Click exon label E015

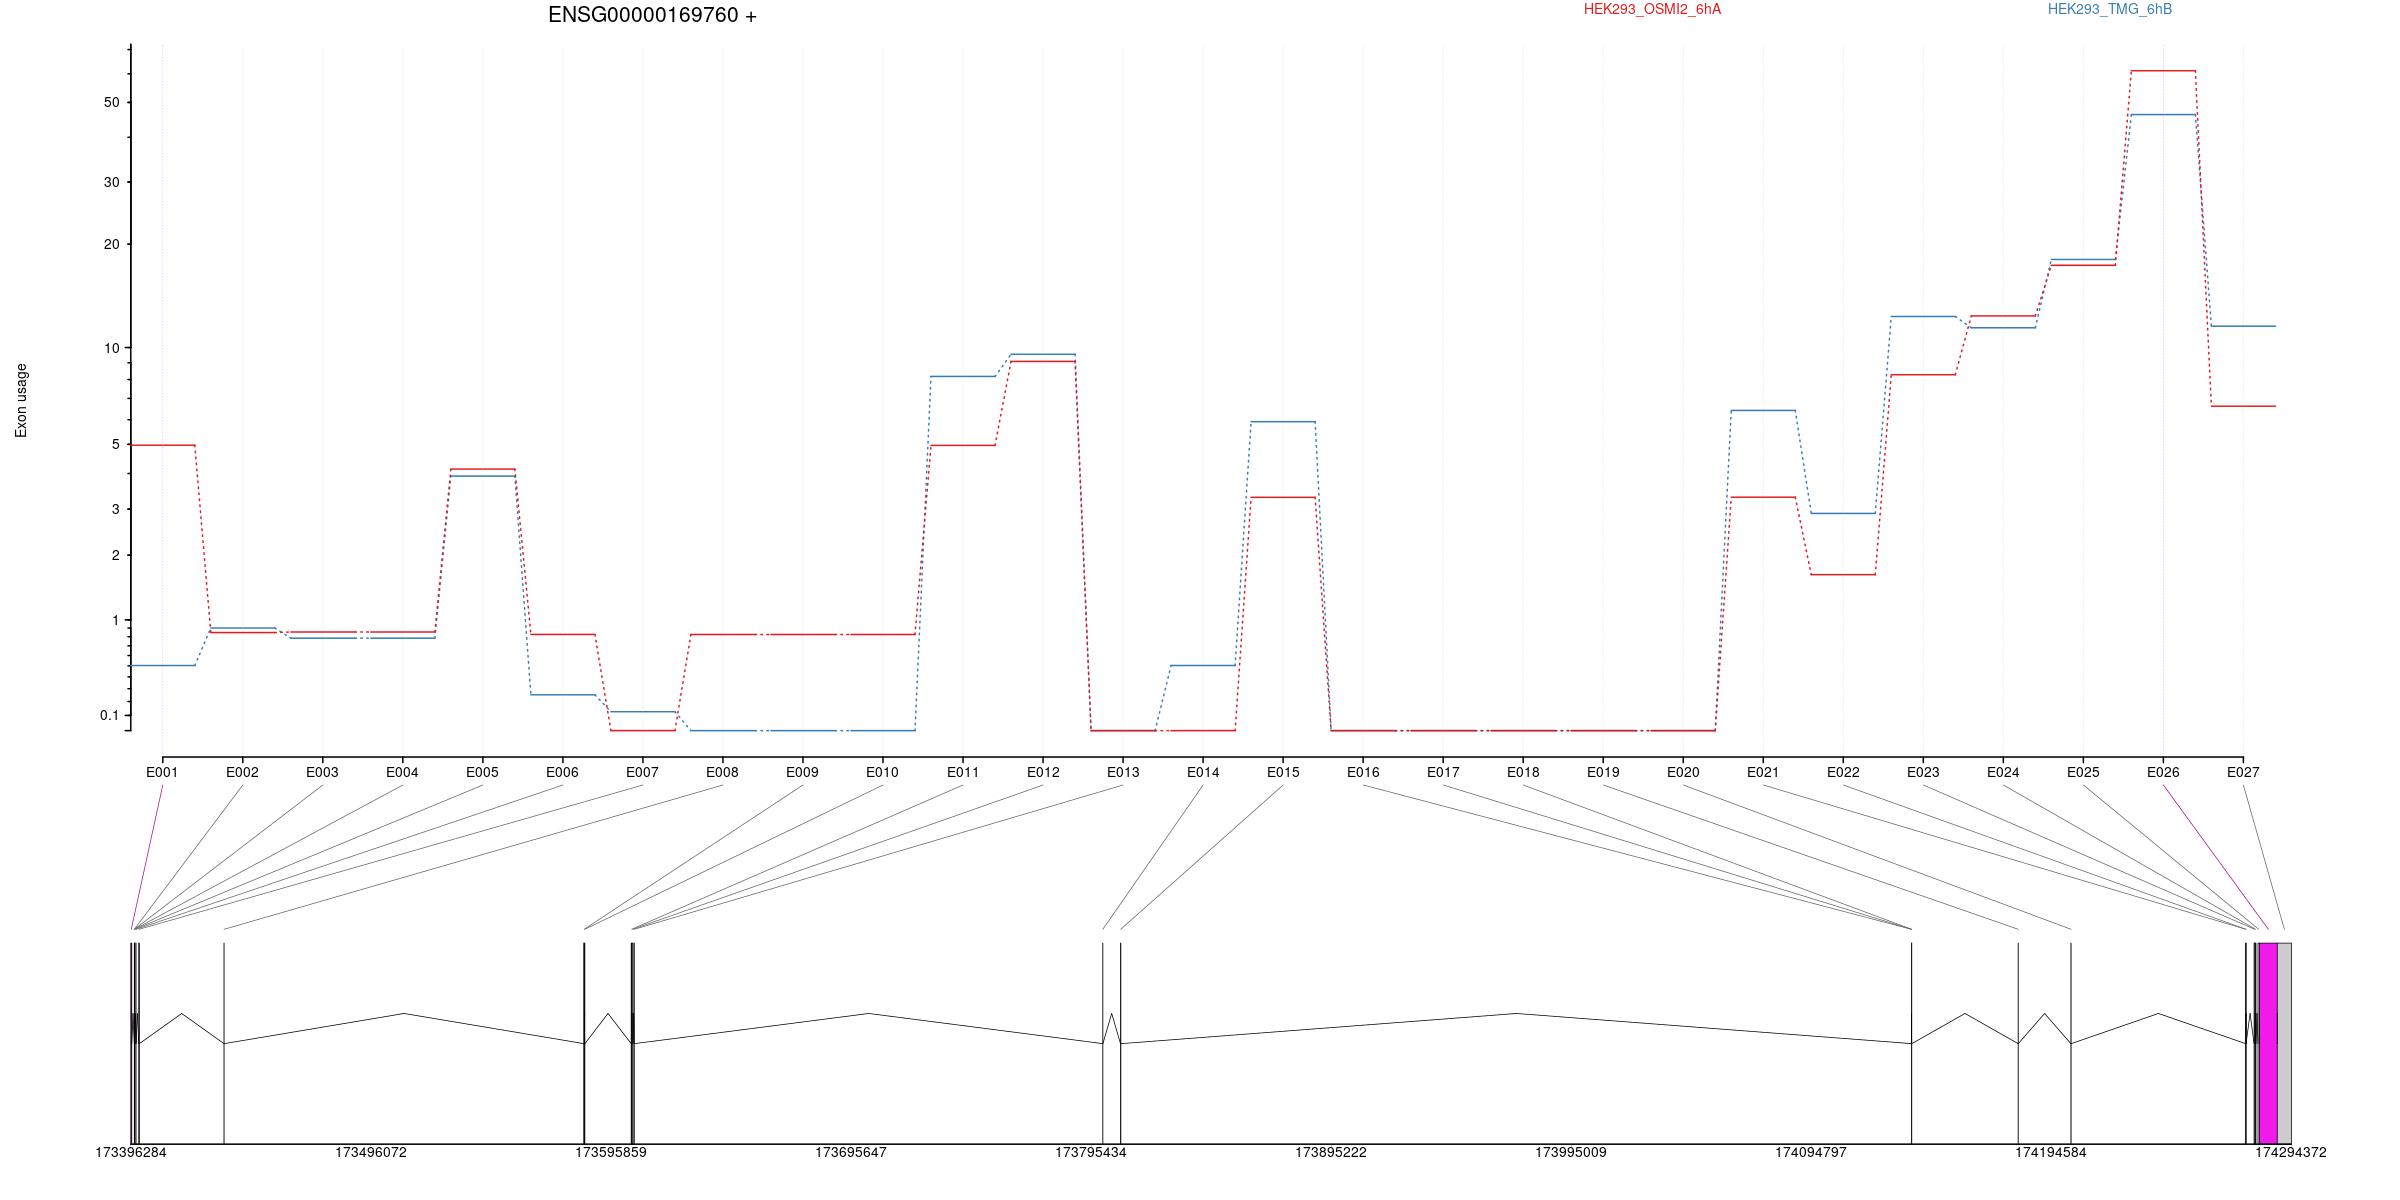(1283, 772)
